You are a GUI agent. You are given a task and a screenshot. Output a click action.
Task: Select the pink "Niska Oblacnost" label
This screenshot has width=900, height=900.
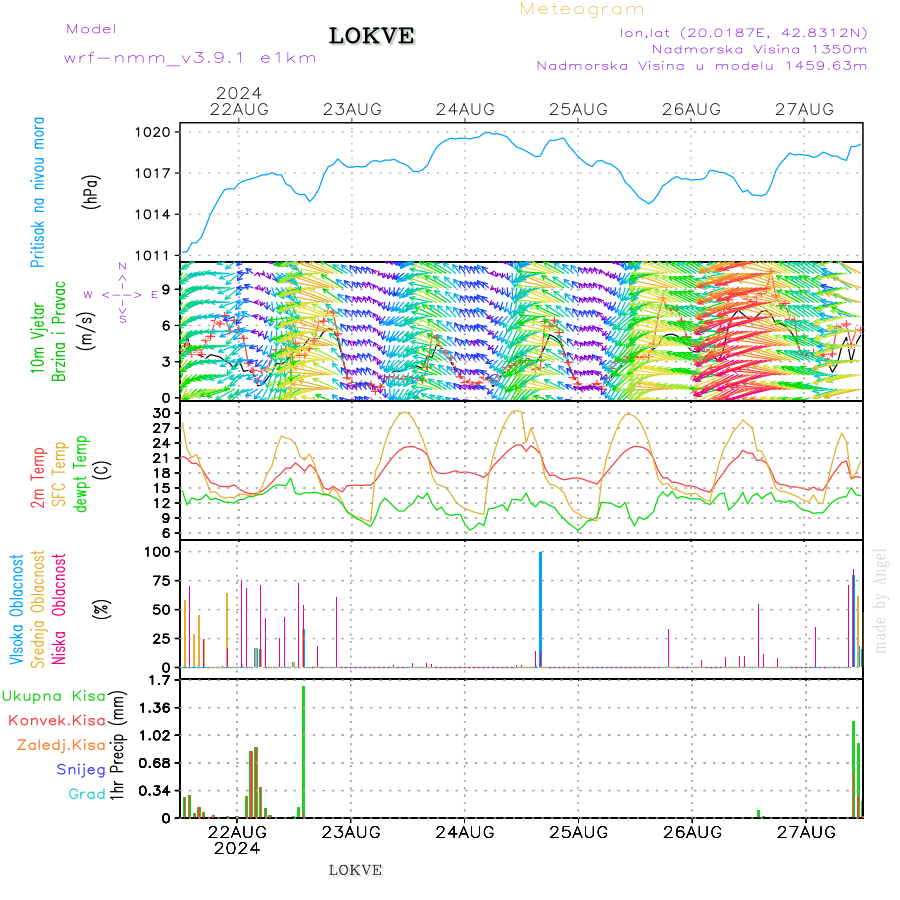pyautogui.click(x=59, y=610)
